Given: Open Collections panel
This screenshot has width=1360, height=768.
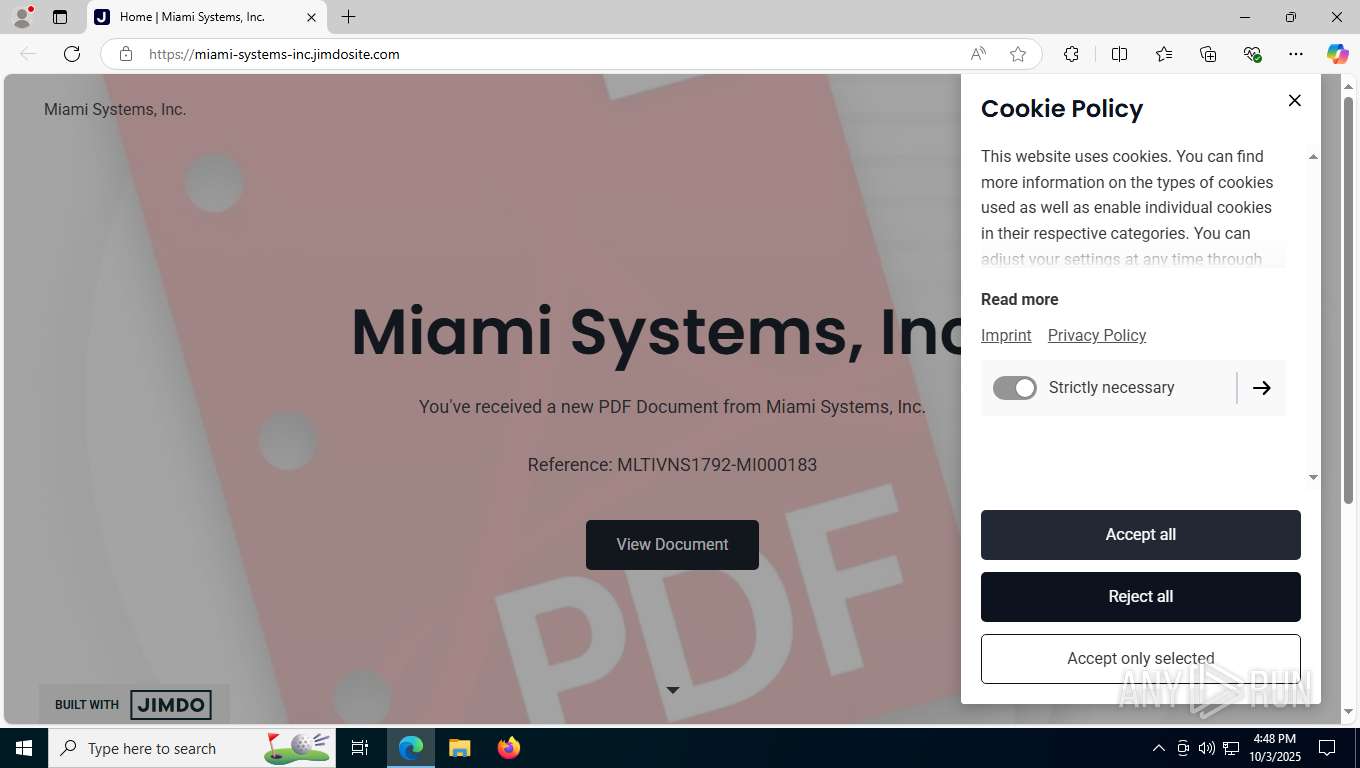Looking at the screenshot, I should point(1208,54).
